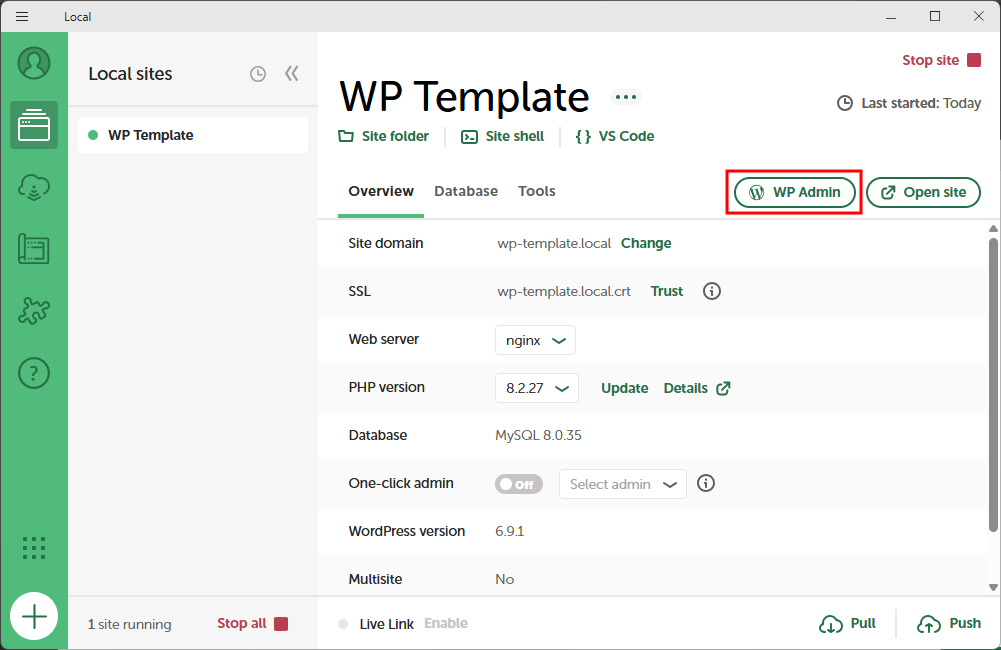Open PHP Details external link
This screenshot has width=1001, height=650.
696,388
